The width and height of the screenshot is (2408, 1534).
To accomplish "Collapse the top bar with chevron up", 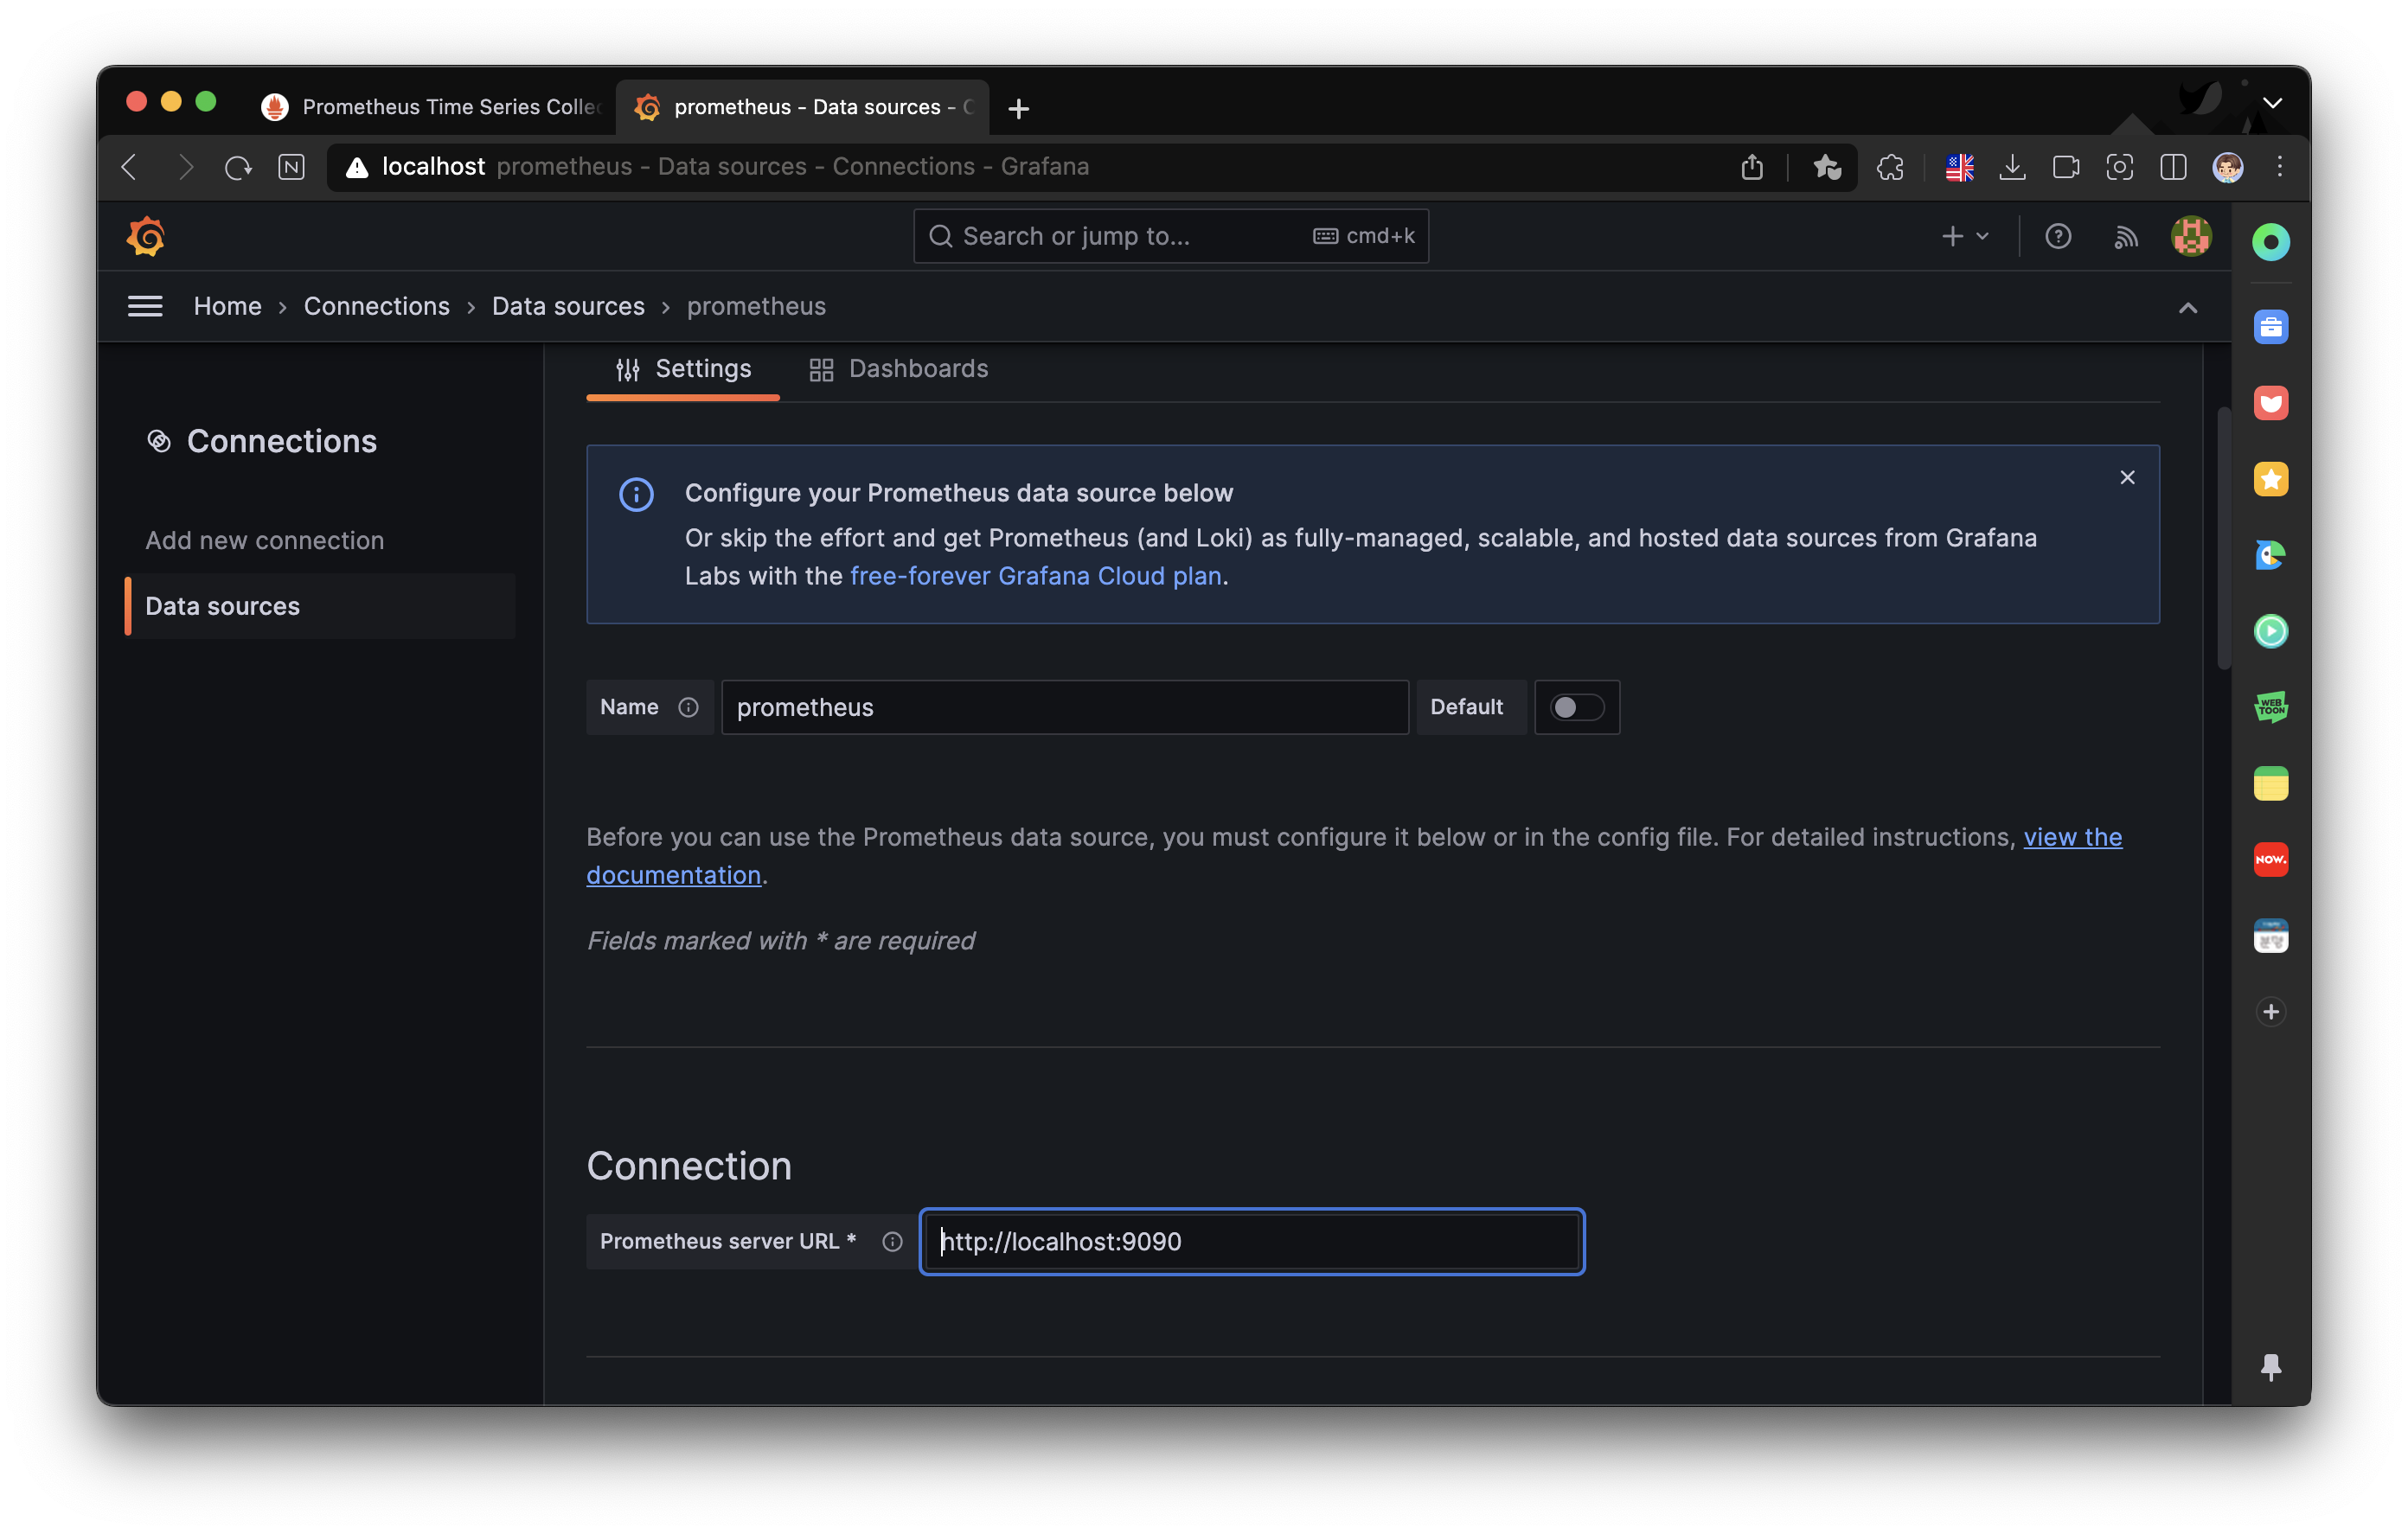I will (x=2187, y=308).
